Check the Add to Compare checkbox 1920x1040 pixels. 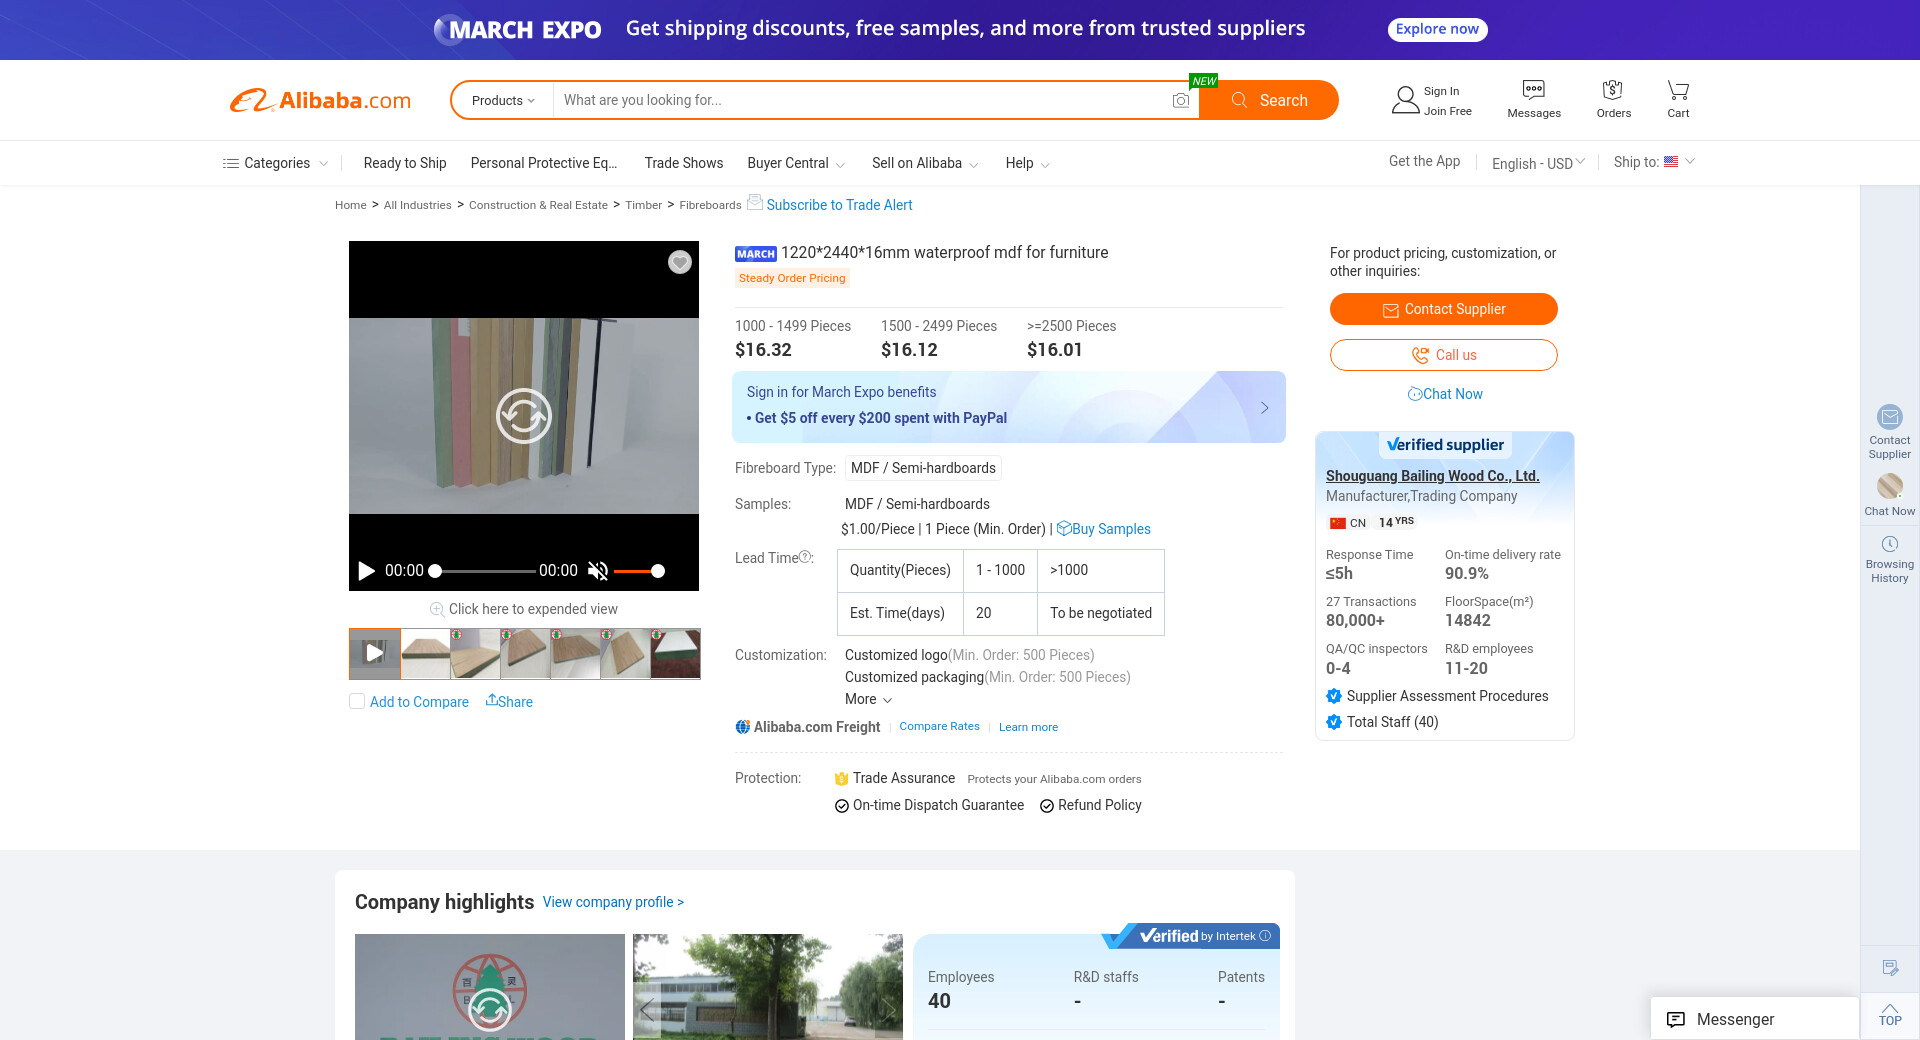point(357,701)
